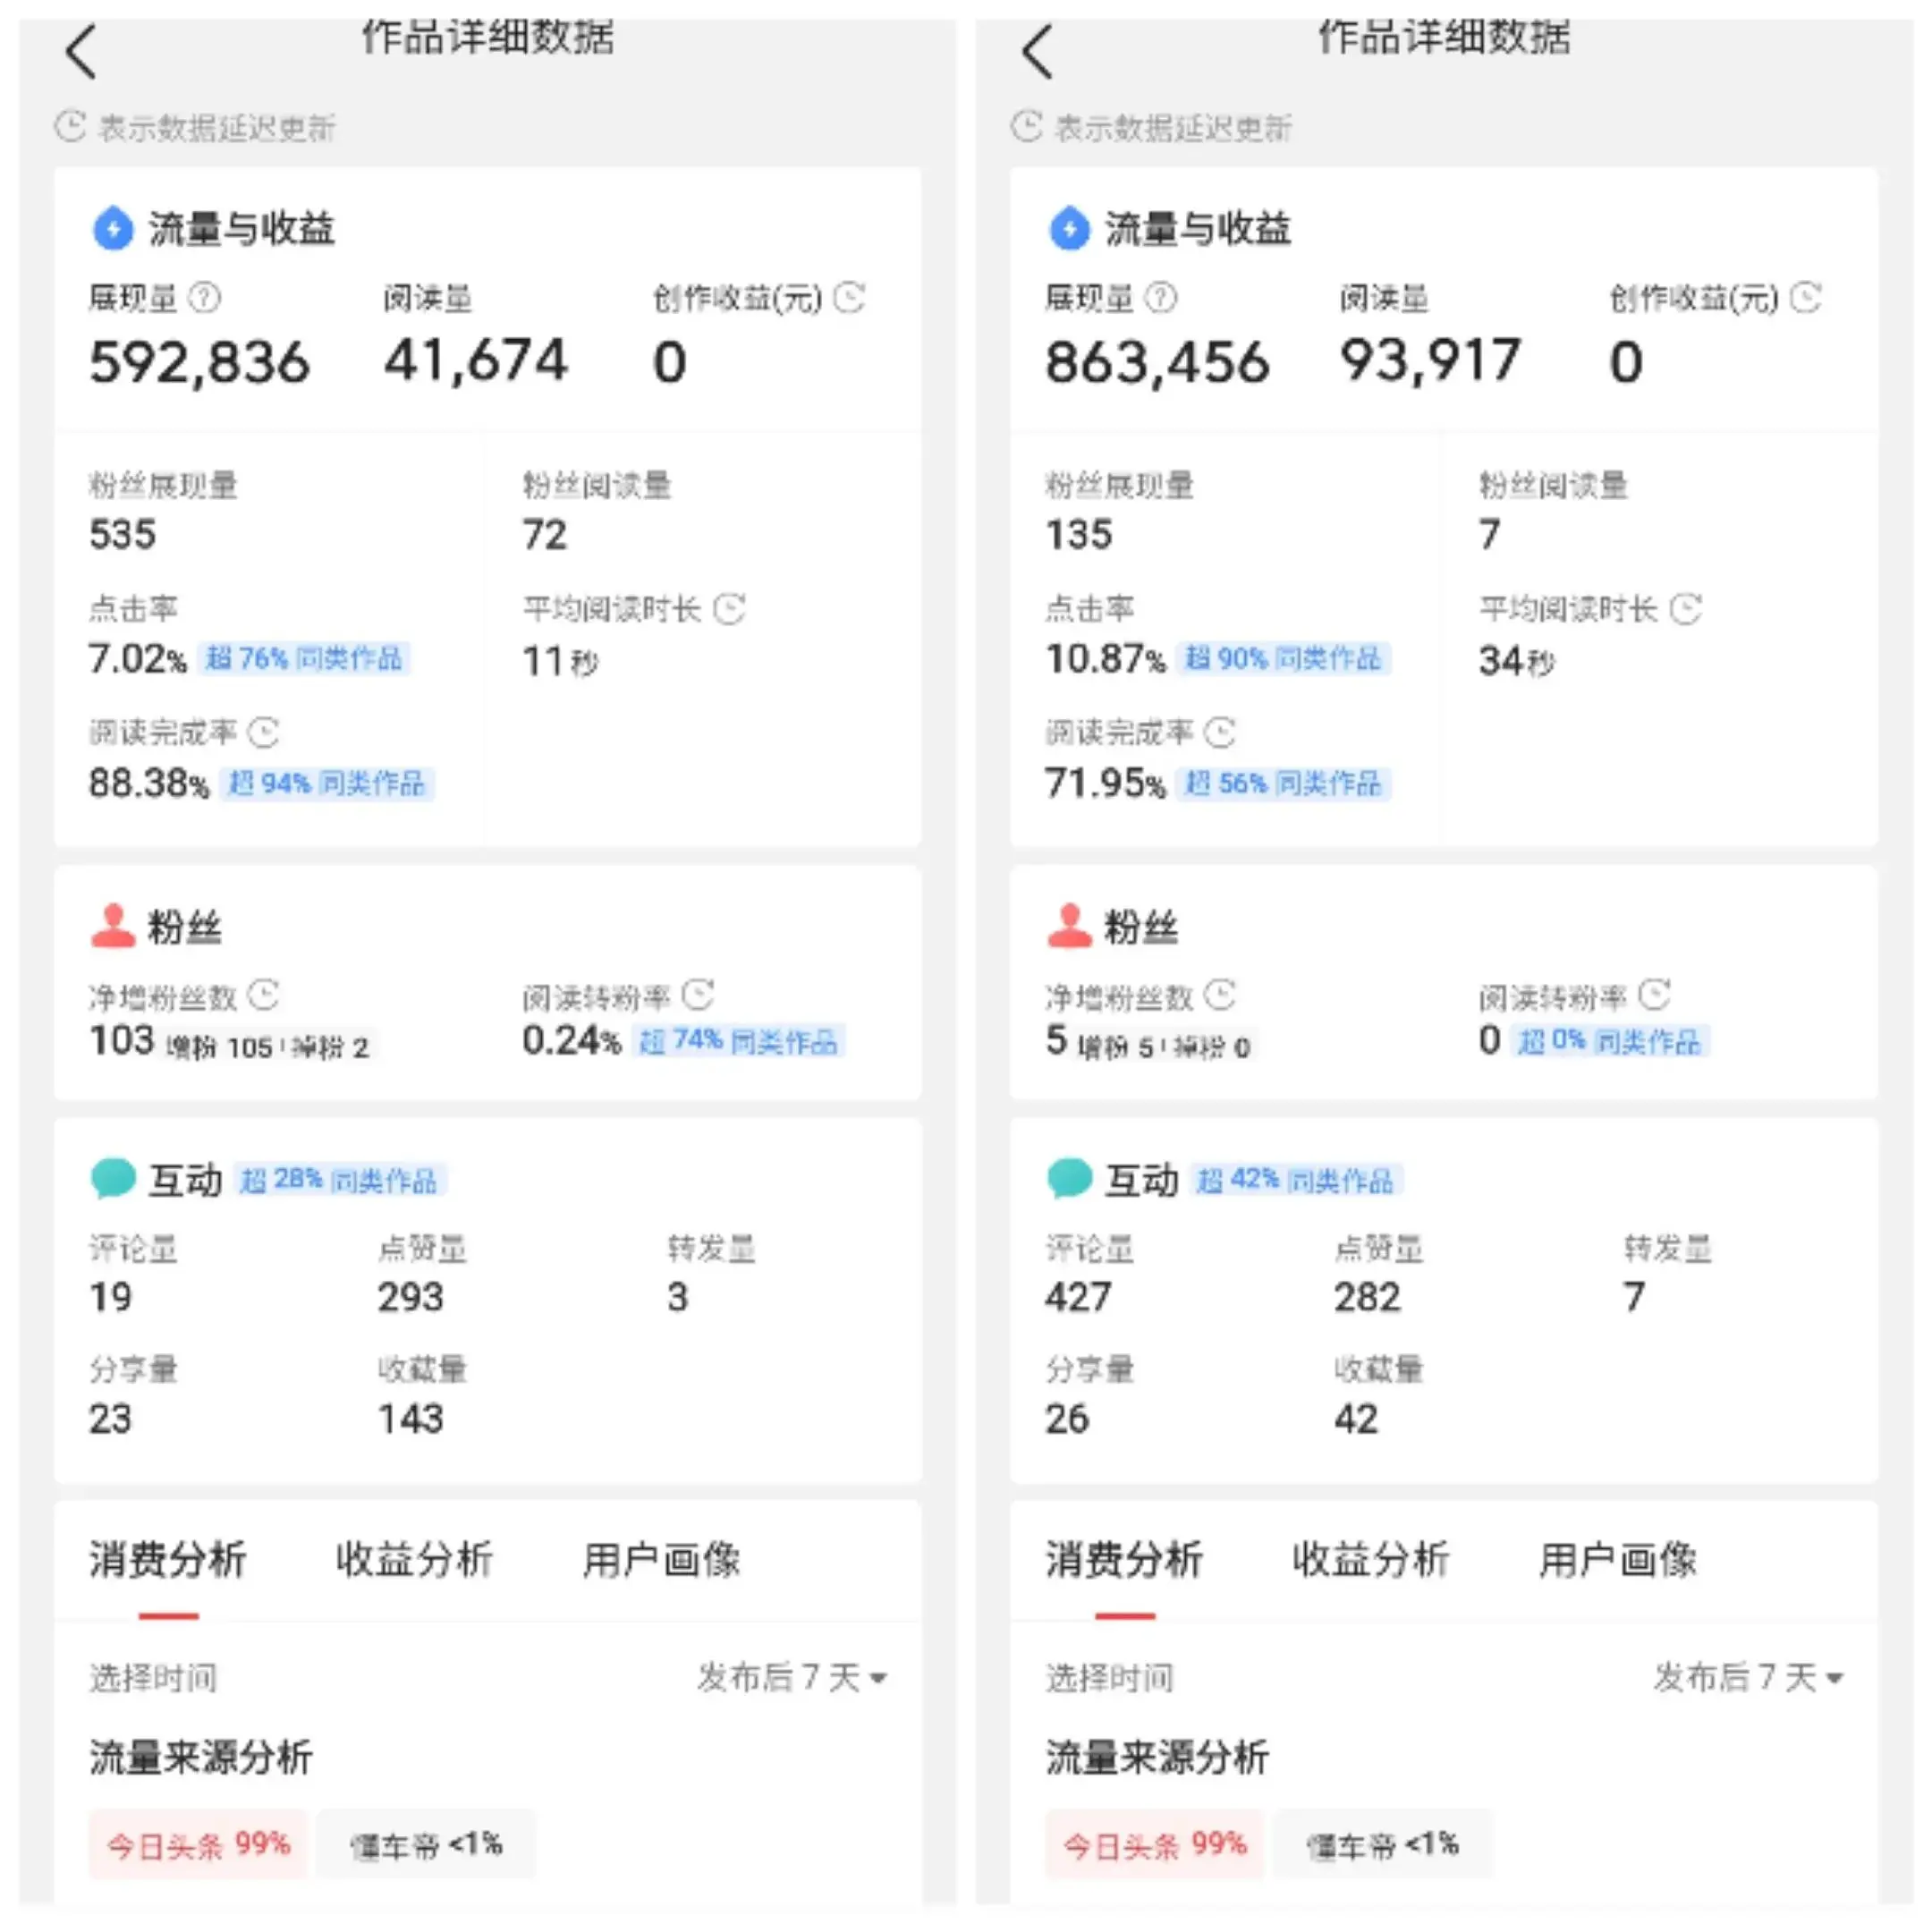
Task: Tap the back arrow in the right panel
Action: coord(1037,52)
